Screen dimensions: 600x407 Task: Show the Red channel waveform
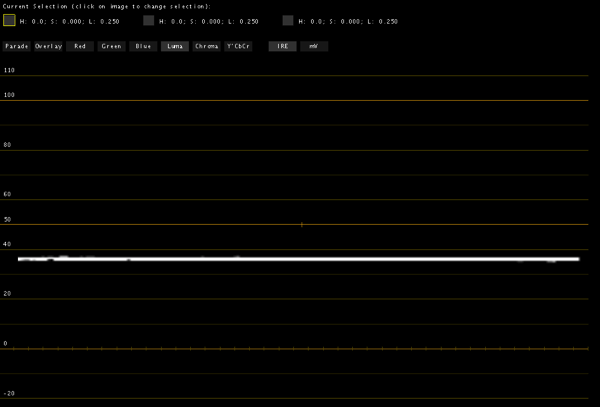[80, 46]
